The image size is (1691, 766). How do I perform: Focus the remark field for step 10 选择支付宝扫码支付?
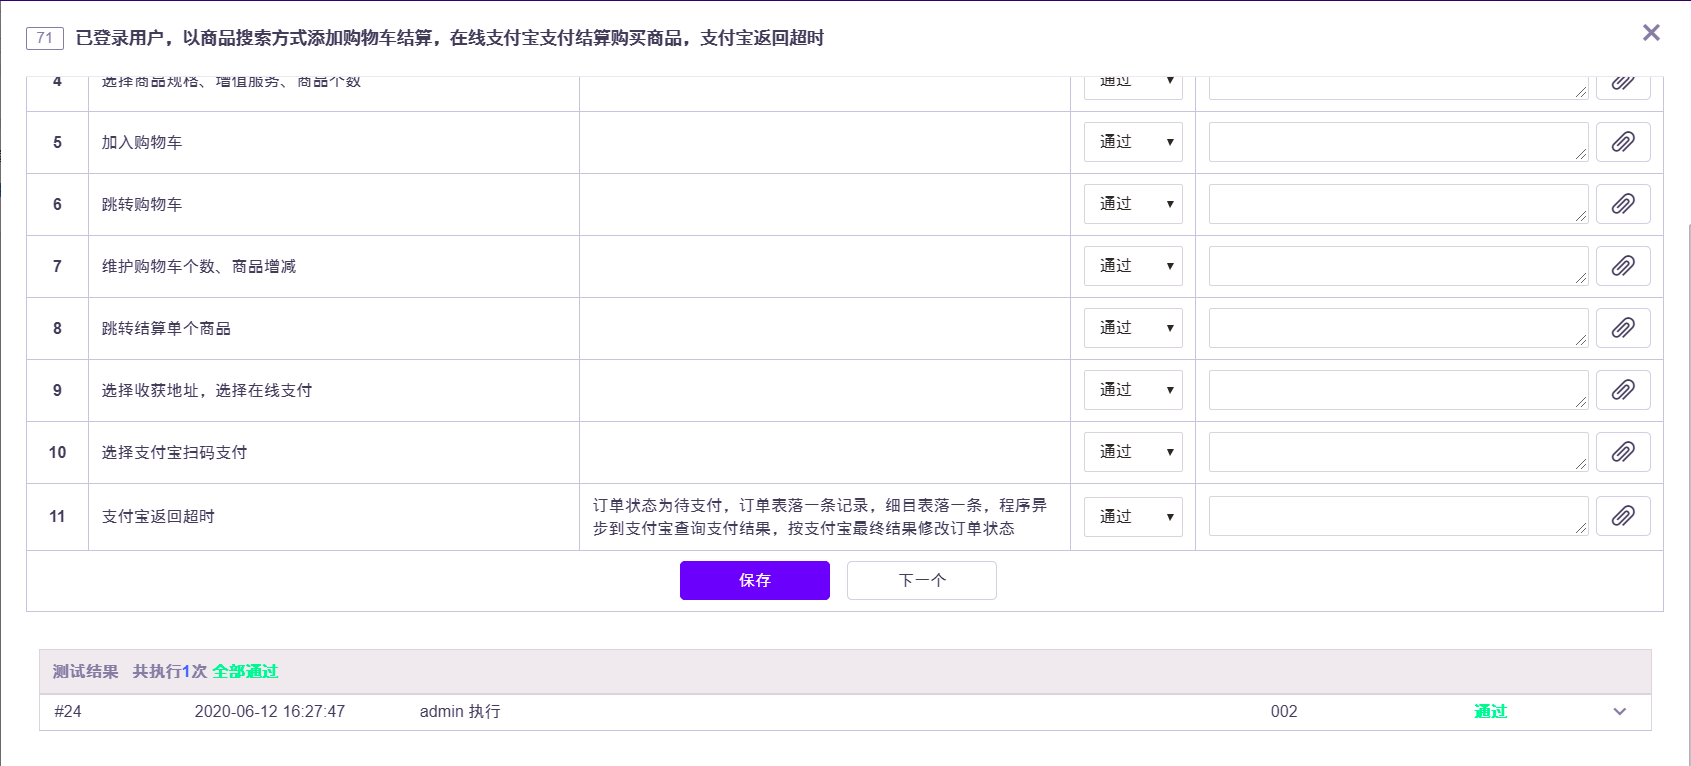point(1398,452)
